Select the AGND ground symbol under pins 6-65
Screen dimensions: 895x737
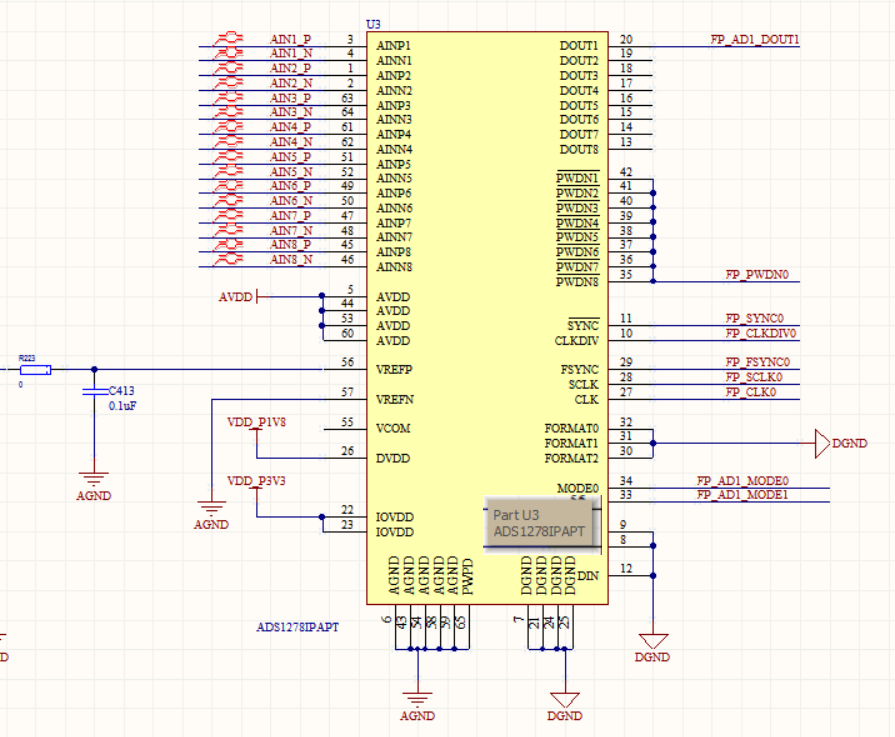click(417, 699)
